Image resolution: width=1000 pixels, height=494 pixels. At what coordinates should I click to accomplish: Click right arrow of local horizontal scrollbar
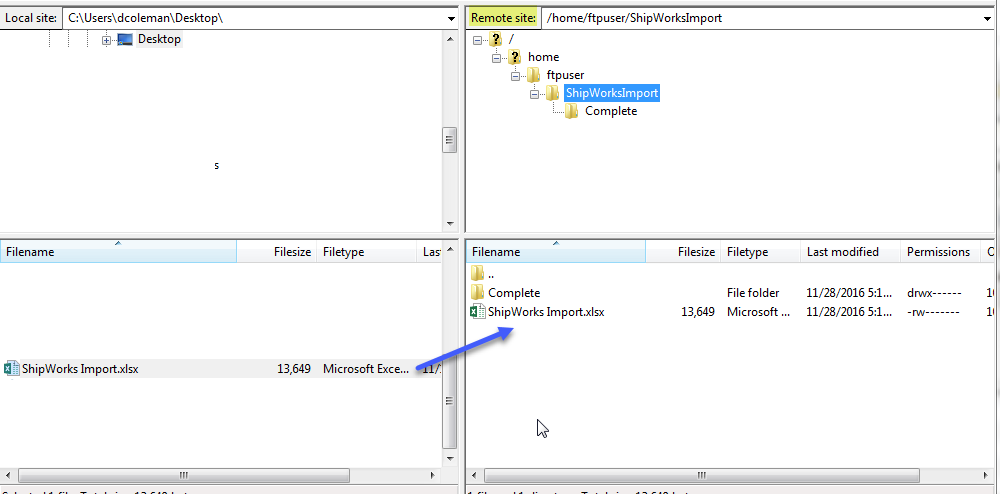coord(433,476)
